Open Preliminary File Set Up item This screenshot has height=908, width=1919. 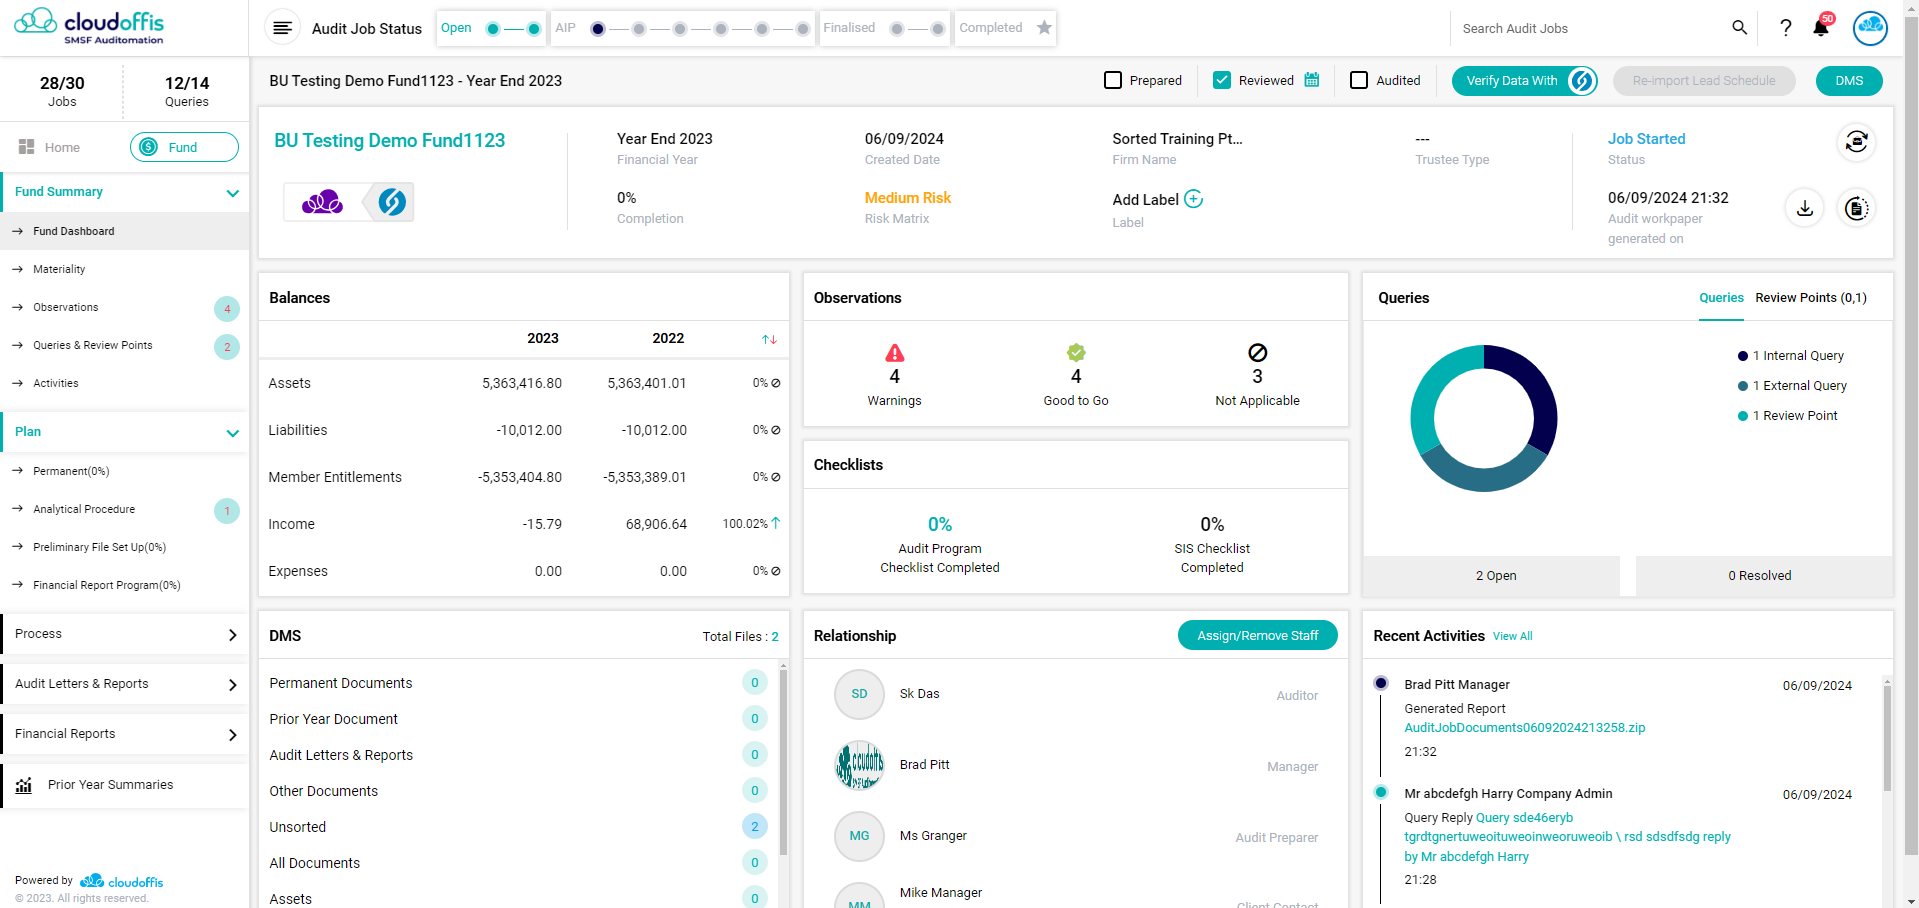point(124,547)
